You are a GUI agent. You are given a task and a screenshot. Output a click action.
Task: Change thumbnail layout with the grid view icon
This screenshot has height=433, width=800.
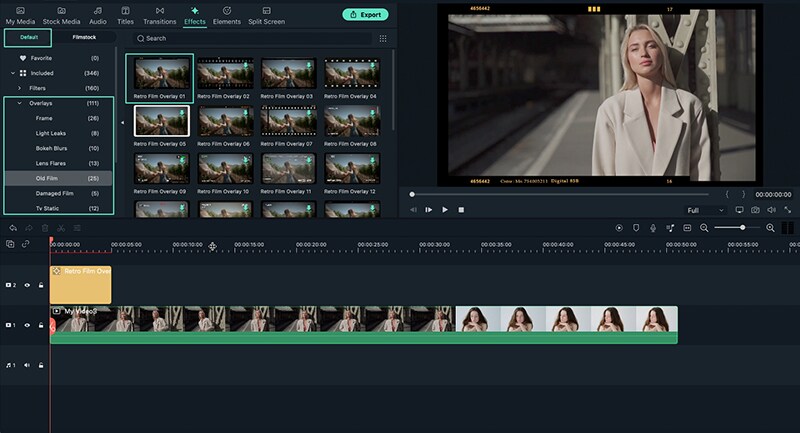pyautogui.click(x=383, y=38)
